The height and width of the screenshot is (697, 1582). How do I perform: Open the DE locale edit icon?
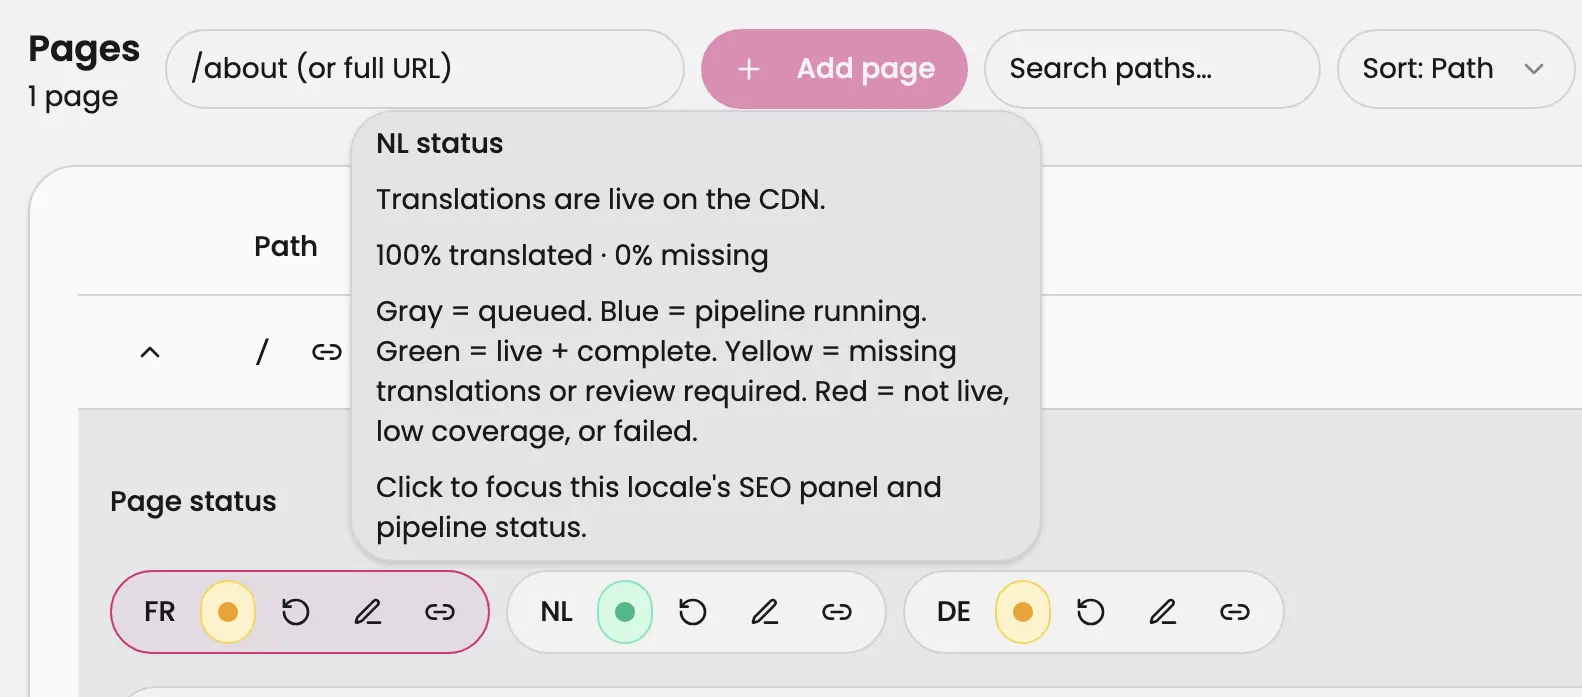point(1162,611)
